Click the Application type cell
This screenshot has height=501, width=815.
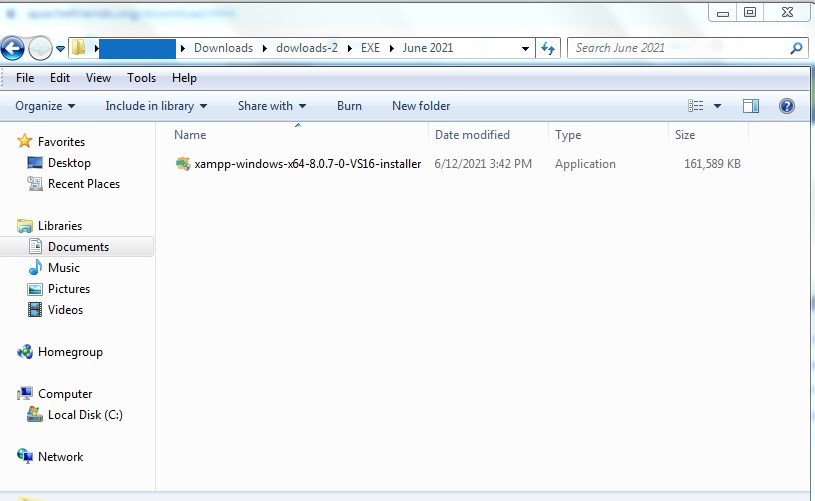585,164
